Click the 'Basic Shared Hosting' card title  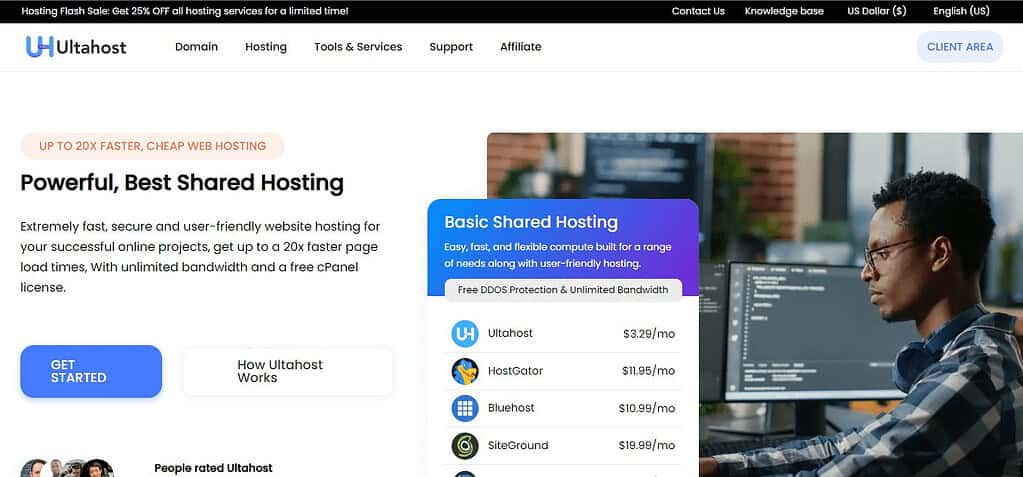point(531,223)
